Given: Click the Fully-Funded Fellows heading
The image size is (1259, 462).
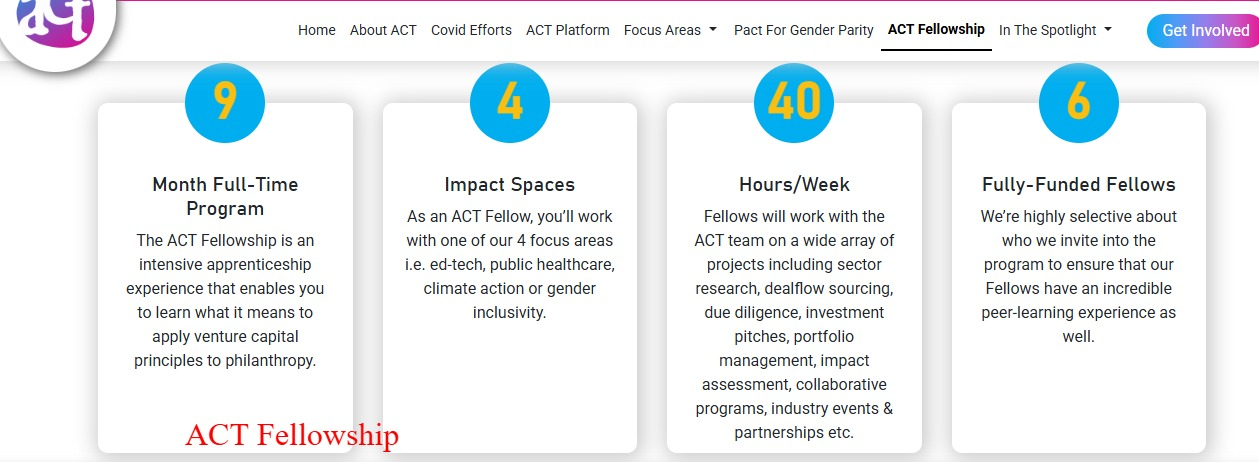Looking at the screenshot, I should [x=1079, y=184].
